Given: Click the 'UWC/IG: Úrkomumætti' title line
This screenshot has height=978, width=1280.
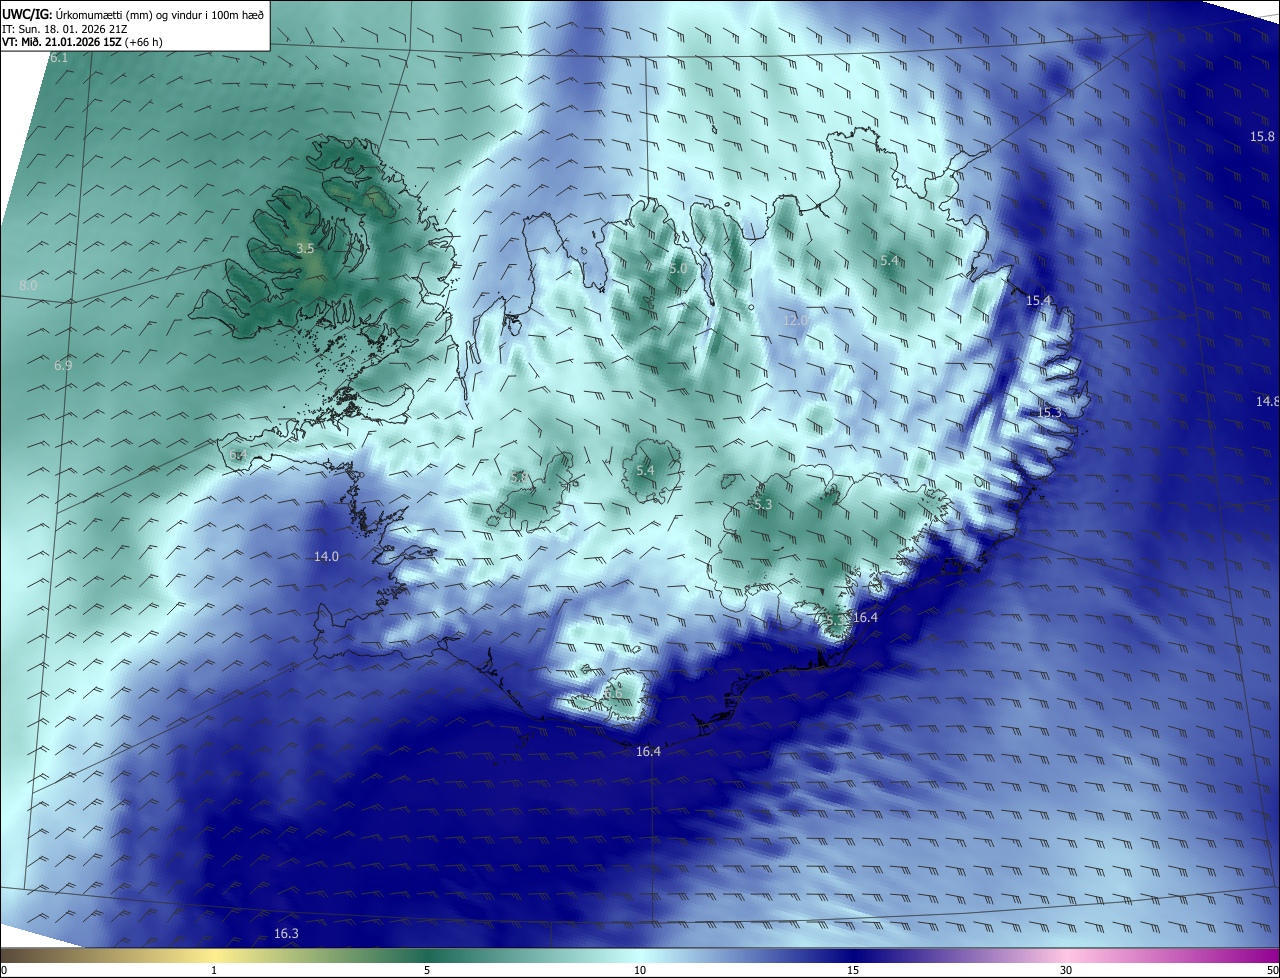Looking at the screenshot, I should coord(133,14).
